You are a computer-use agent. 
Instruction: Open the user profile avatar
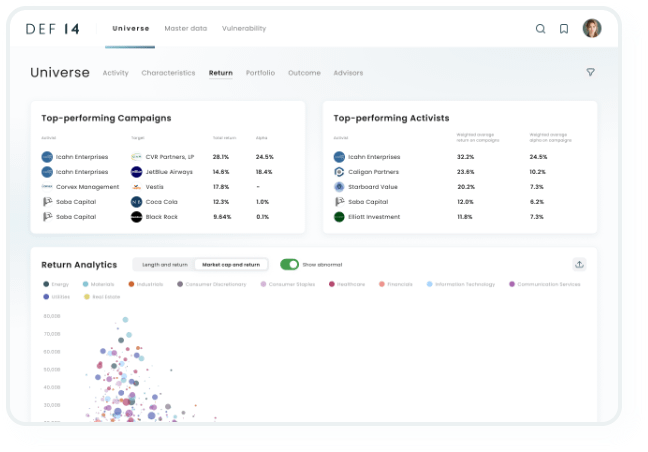[592, 28]
